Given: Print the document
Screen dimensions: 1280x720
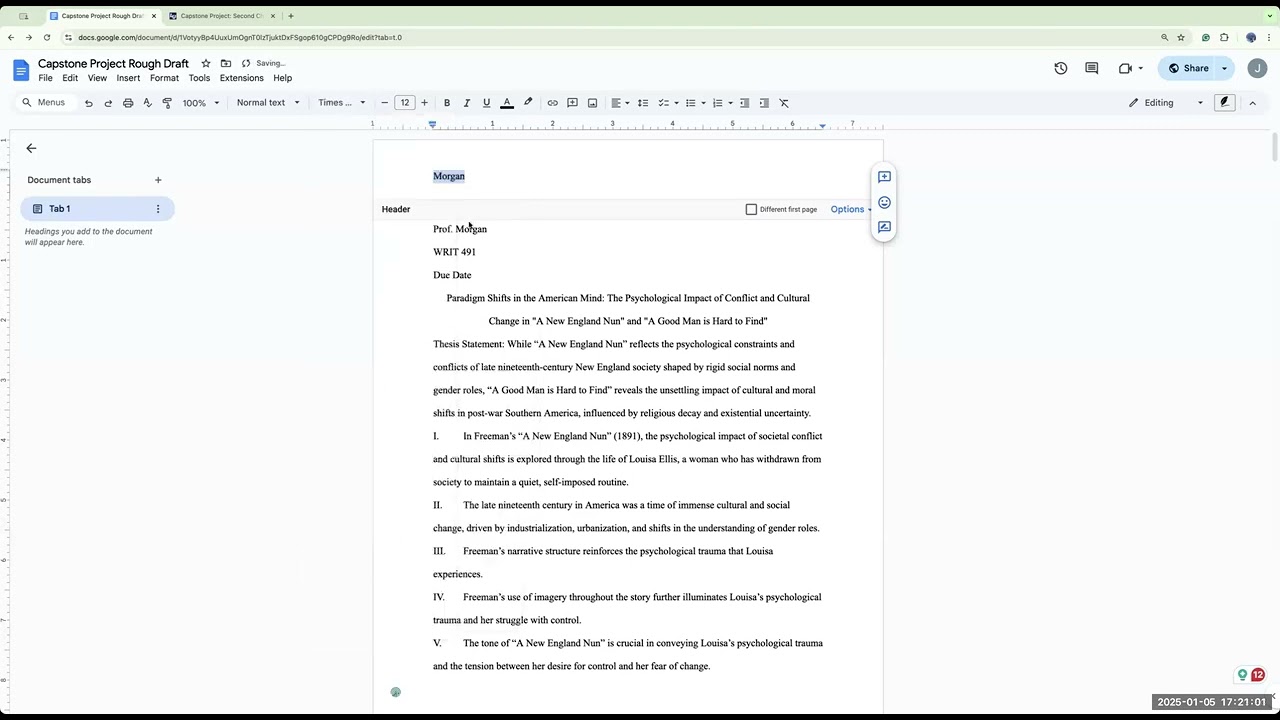Looking at the screenshot, I should click(x=128, y=103).
